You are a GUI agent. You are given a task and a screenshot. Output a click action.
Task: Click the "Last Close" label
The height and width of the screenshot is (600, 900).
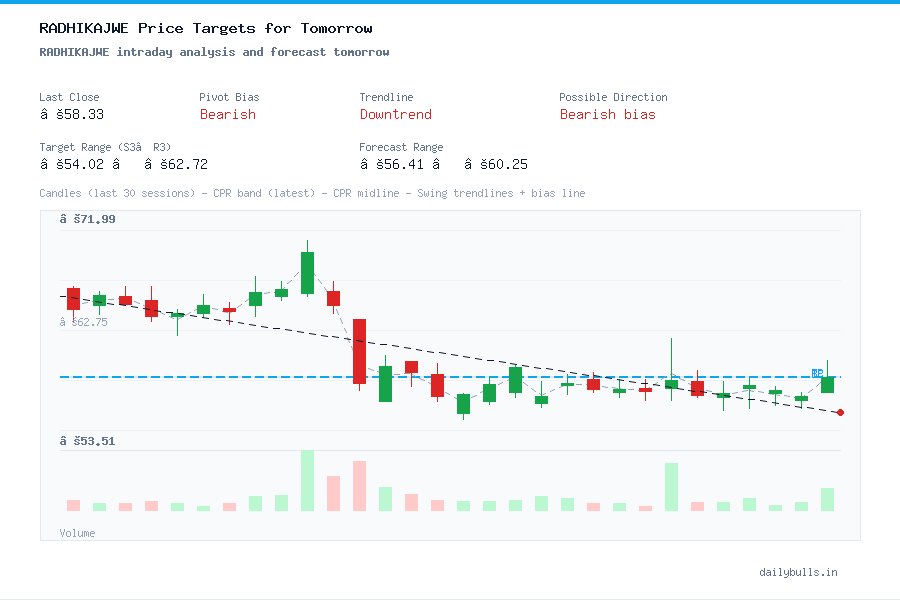[69, 97]
